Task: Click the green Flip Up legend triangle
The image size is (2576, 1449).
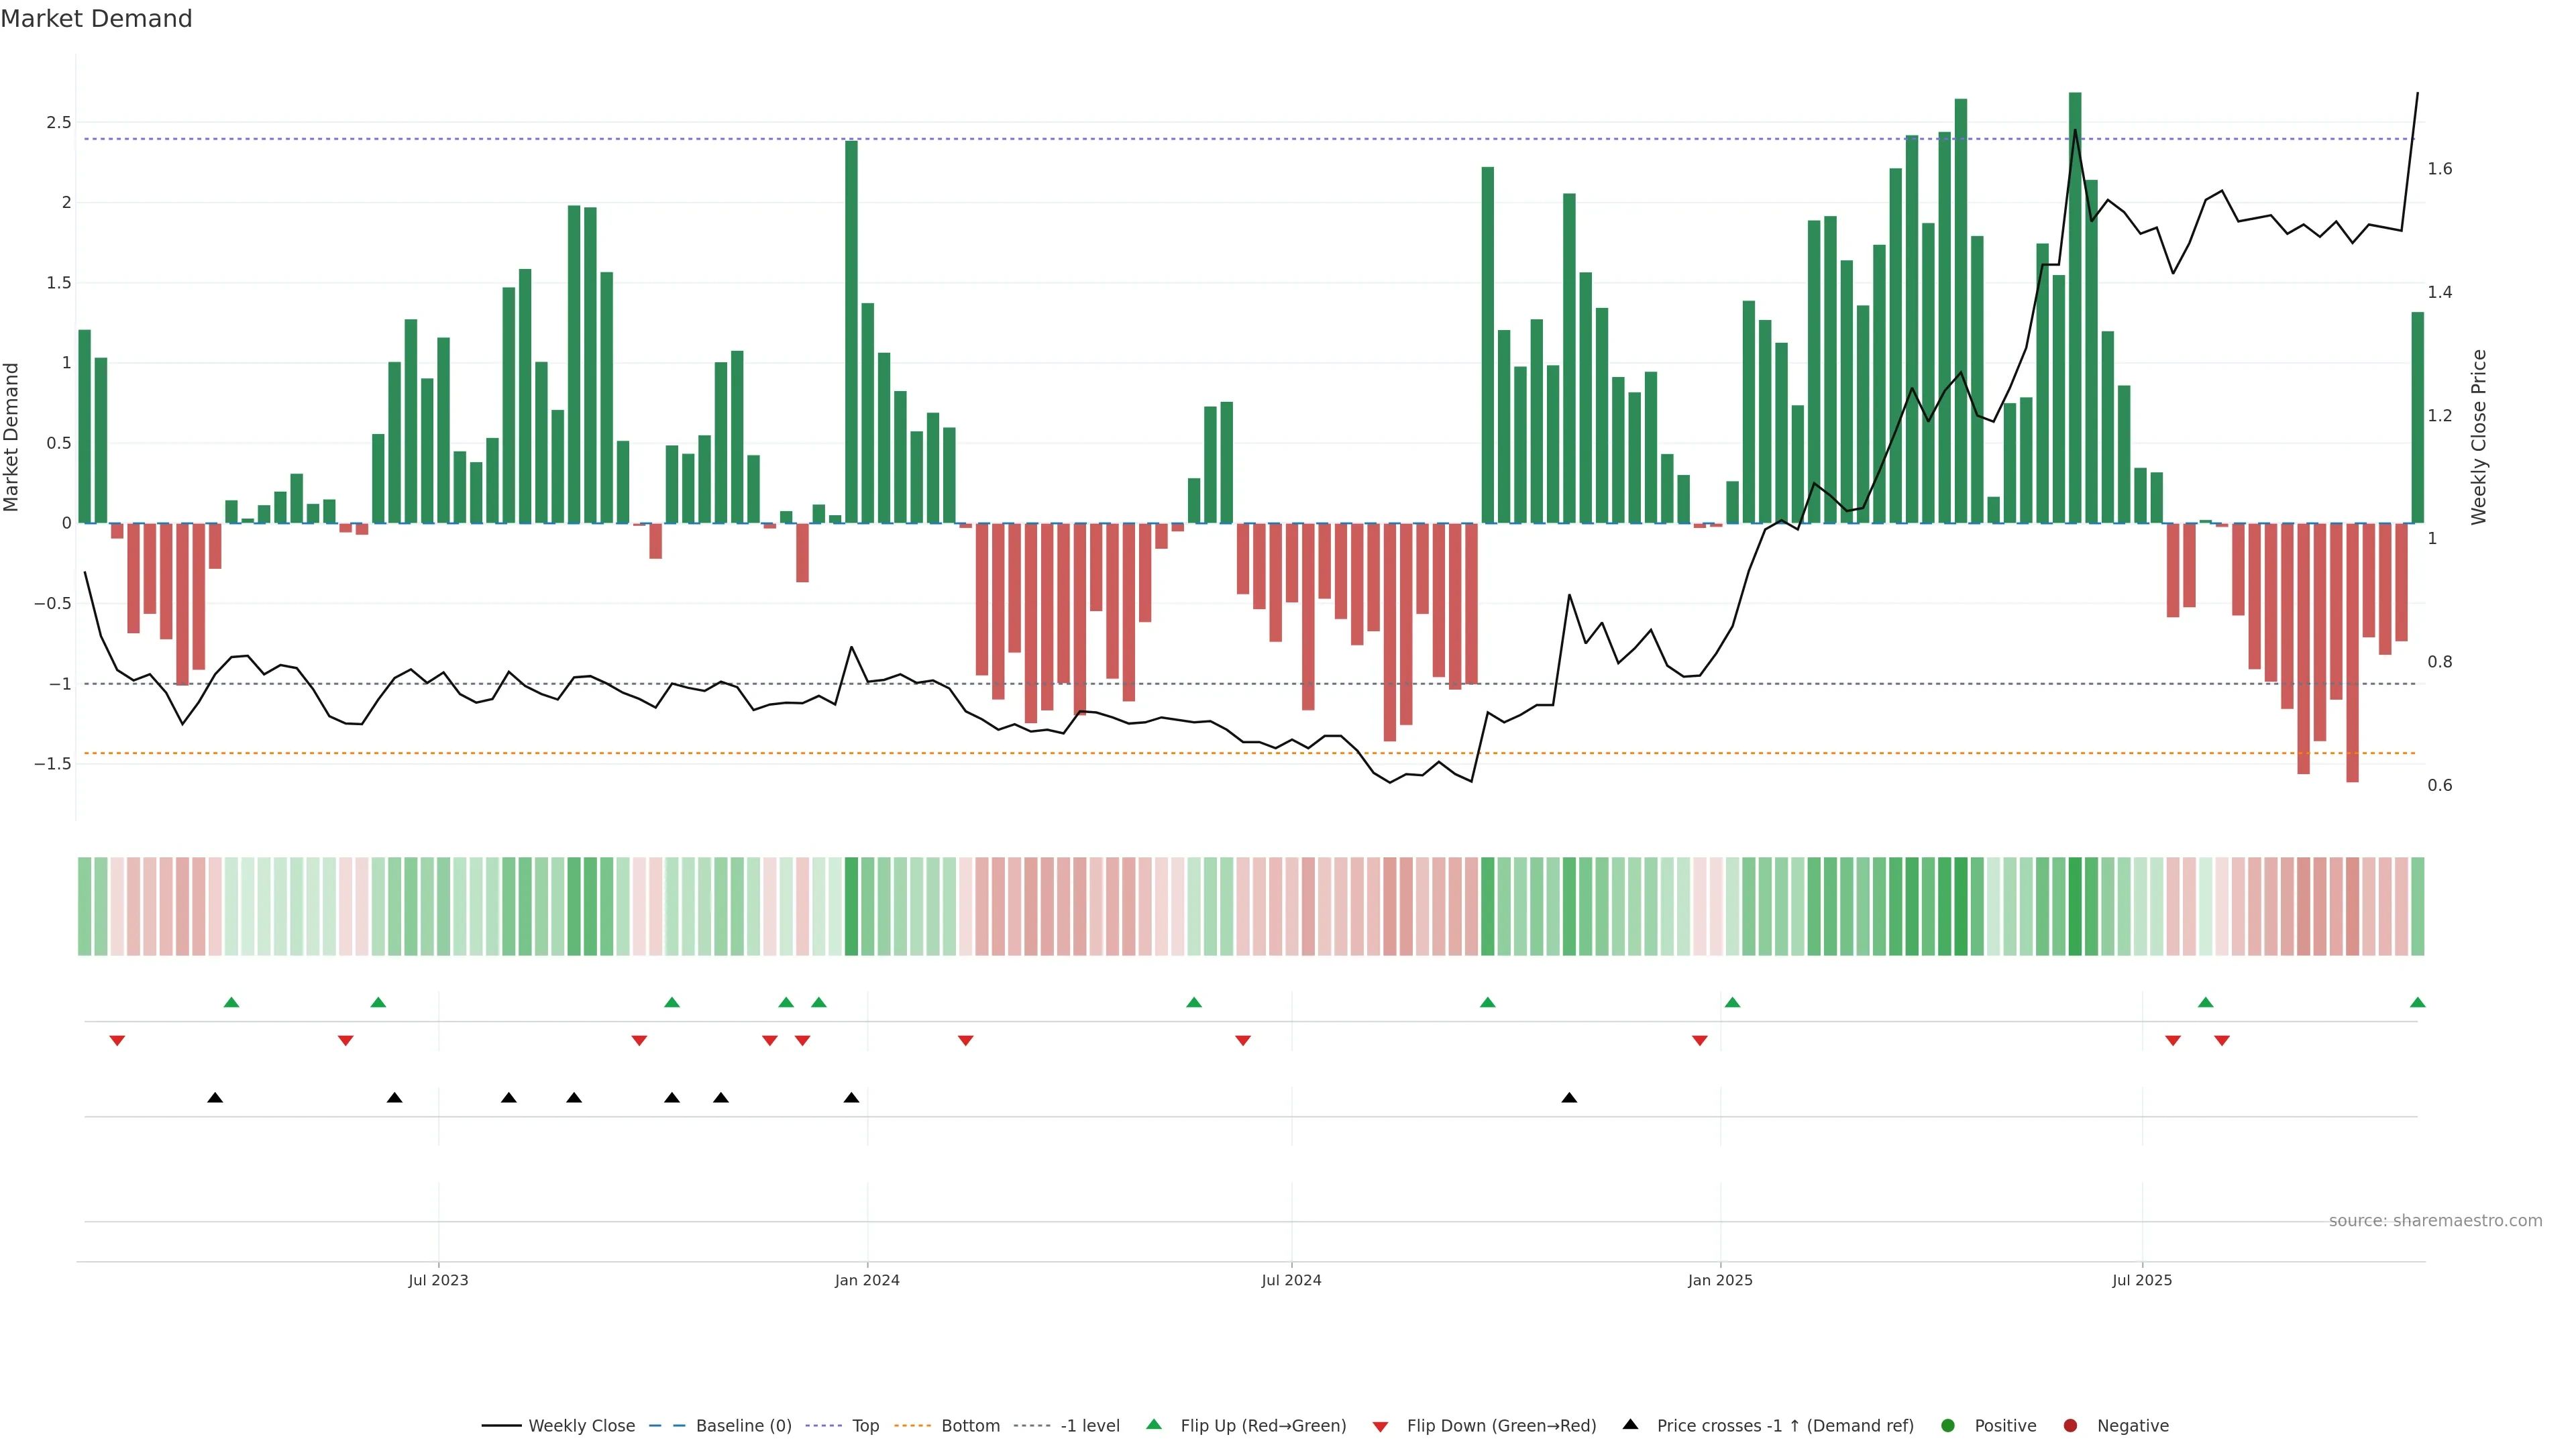Action: pyautogui.click(x=1154, y=1424)
